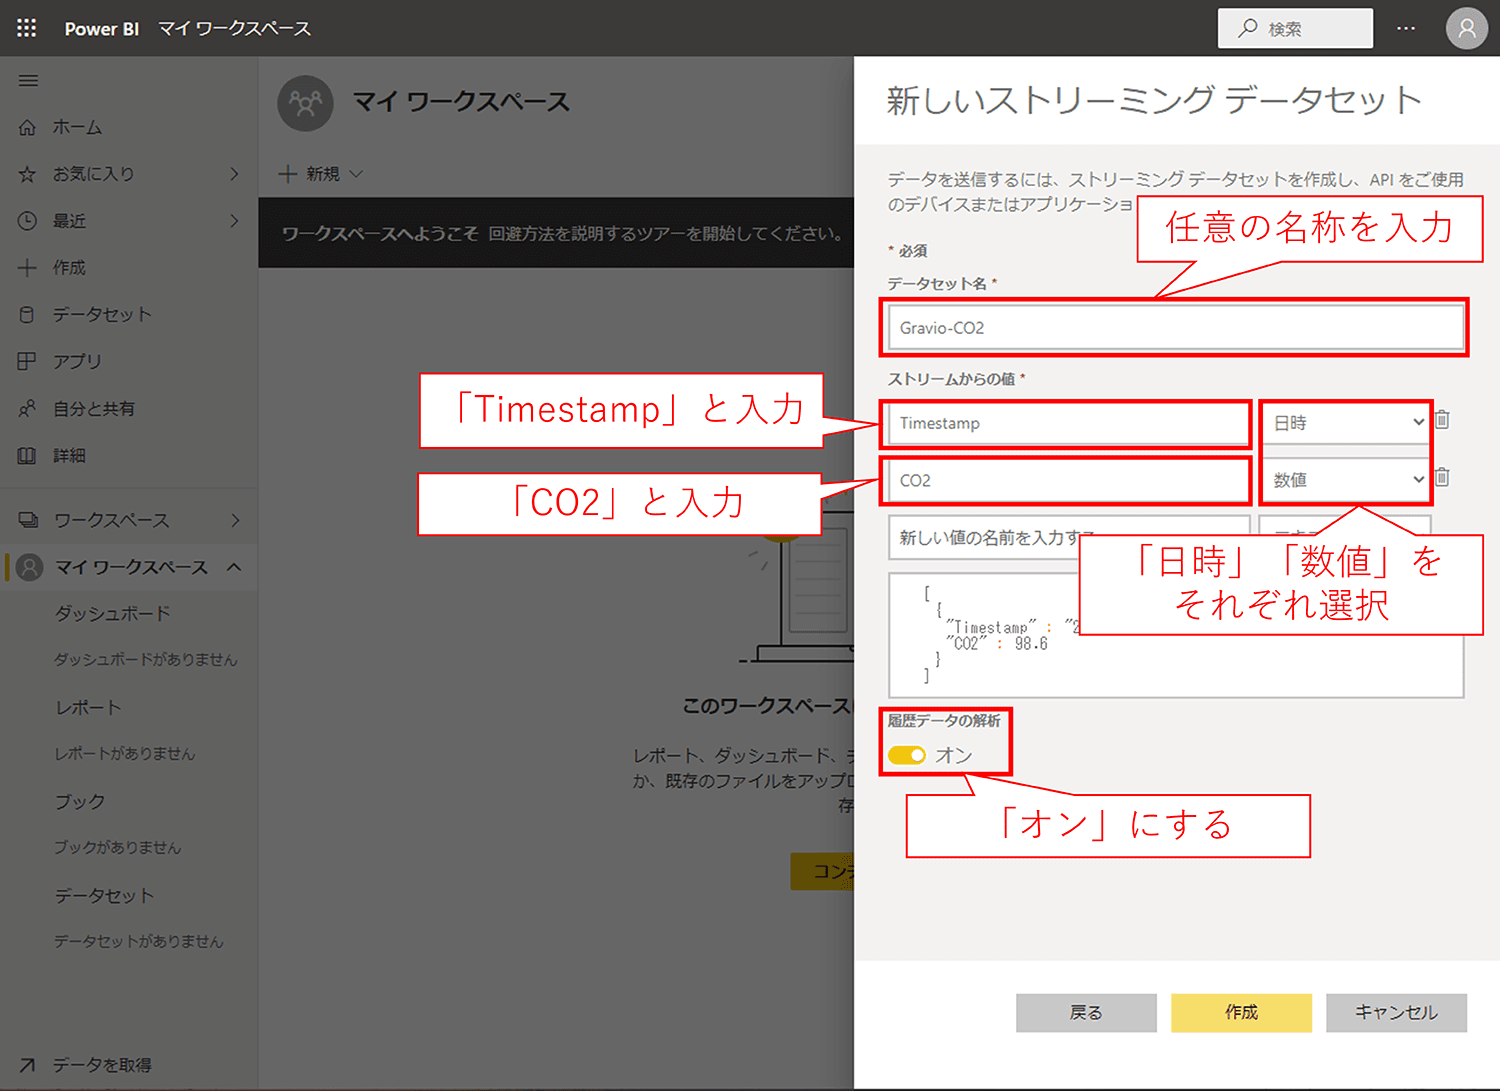Screen dimensions: 1500x1091
Task: Select ホーム in the navigation
Action: (x=77, y=127)
